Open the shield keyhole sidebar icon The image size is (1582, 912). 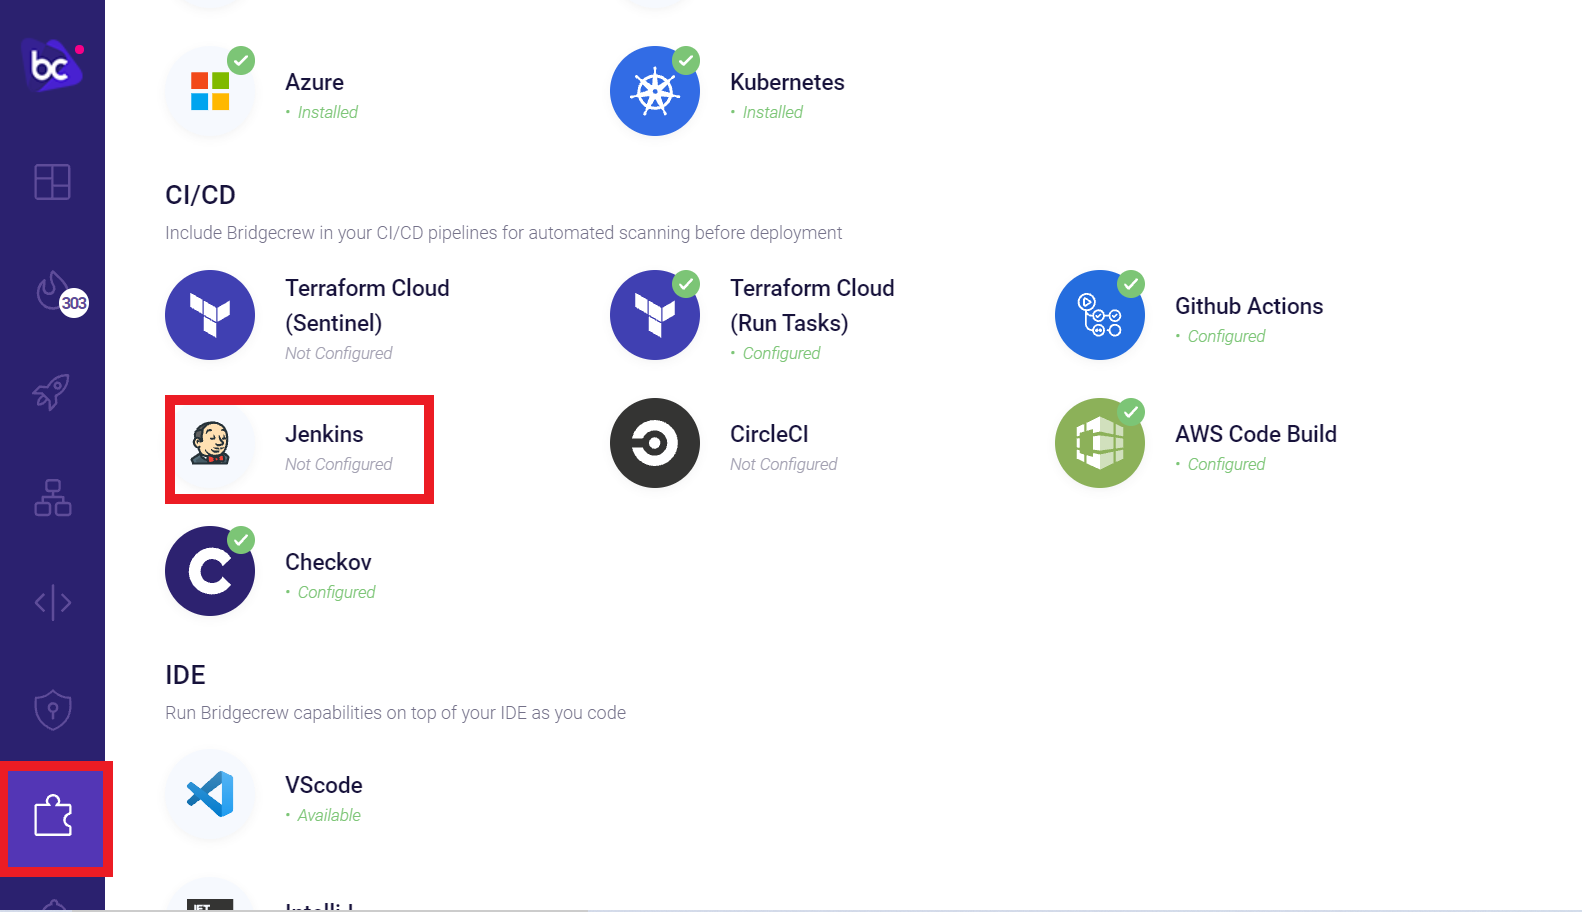52,710
